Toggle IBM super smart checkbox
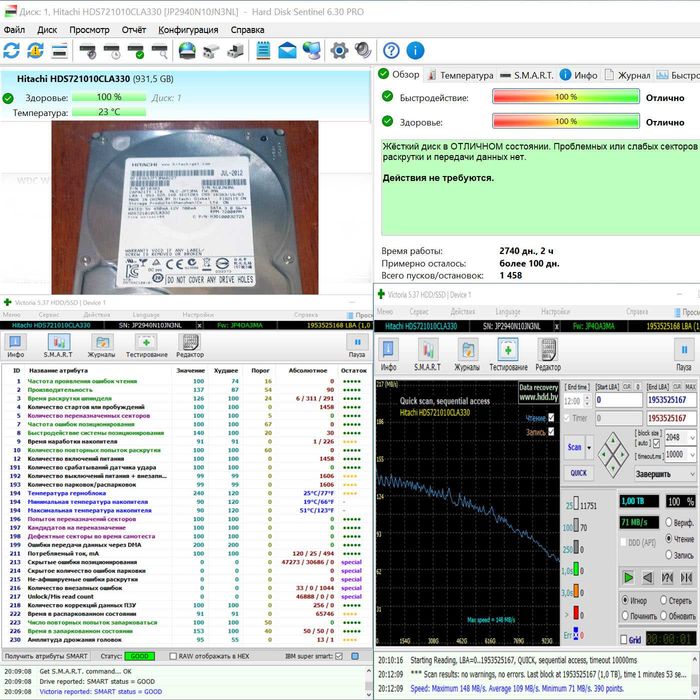 339,656
